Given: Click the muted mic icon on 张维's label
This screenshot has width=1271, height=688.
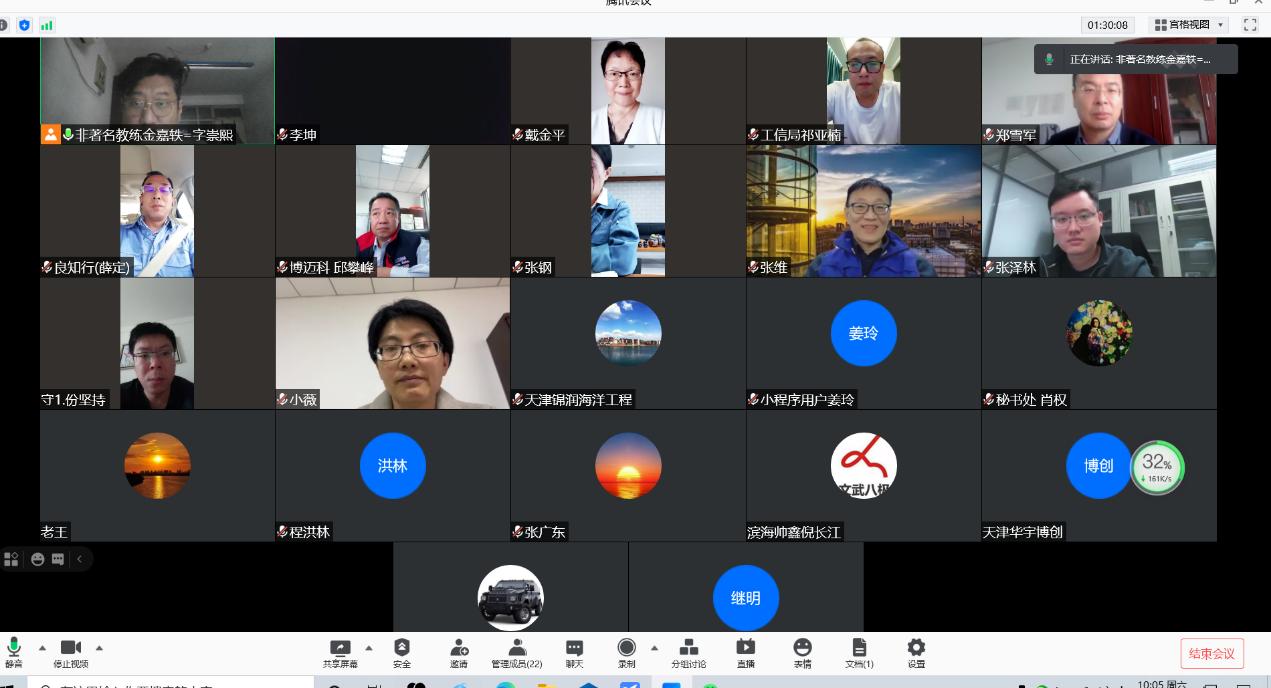Looking at the screenshot, I should click(754, 267).
